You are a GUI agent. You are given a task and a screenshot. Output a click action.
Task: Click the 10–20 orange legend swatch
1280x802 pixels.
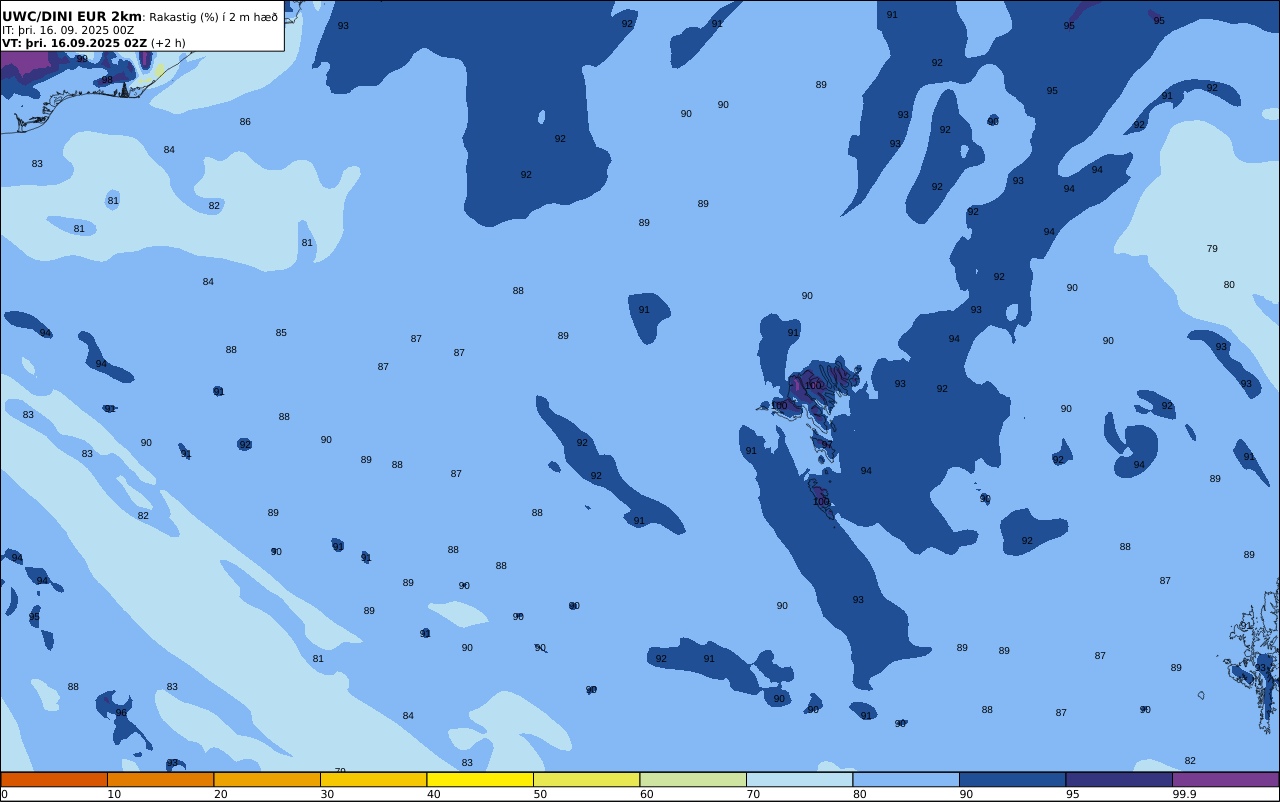pos(160,779)
